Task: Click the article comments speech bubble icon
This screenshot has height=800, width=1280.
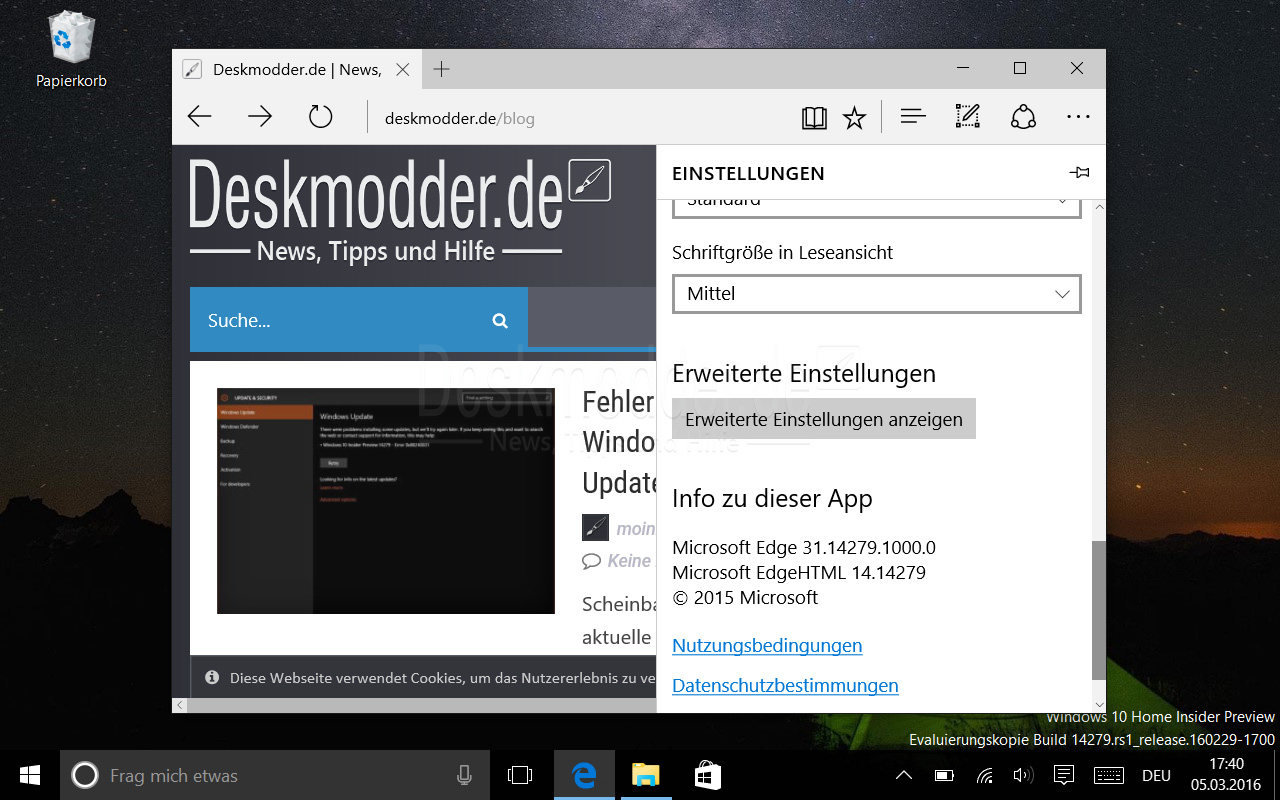Action: (592, 561)
